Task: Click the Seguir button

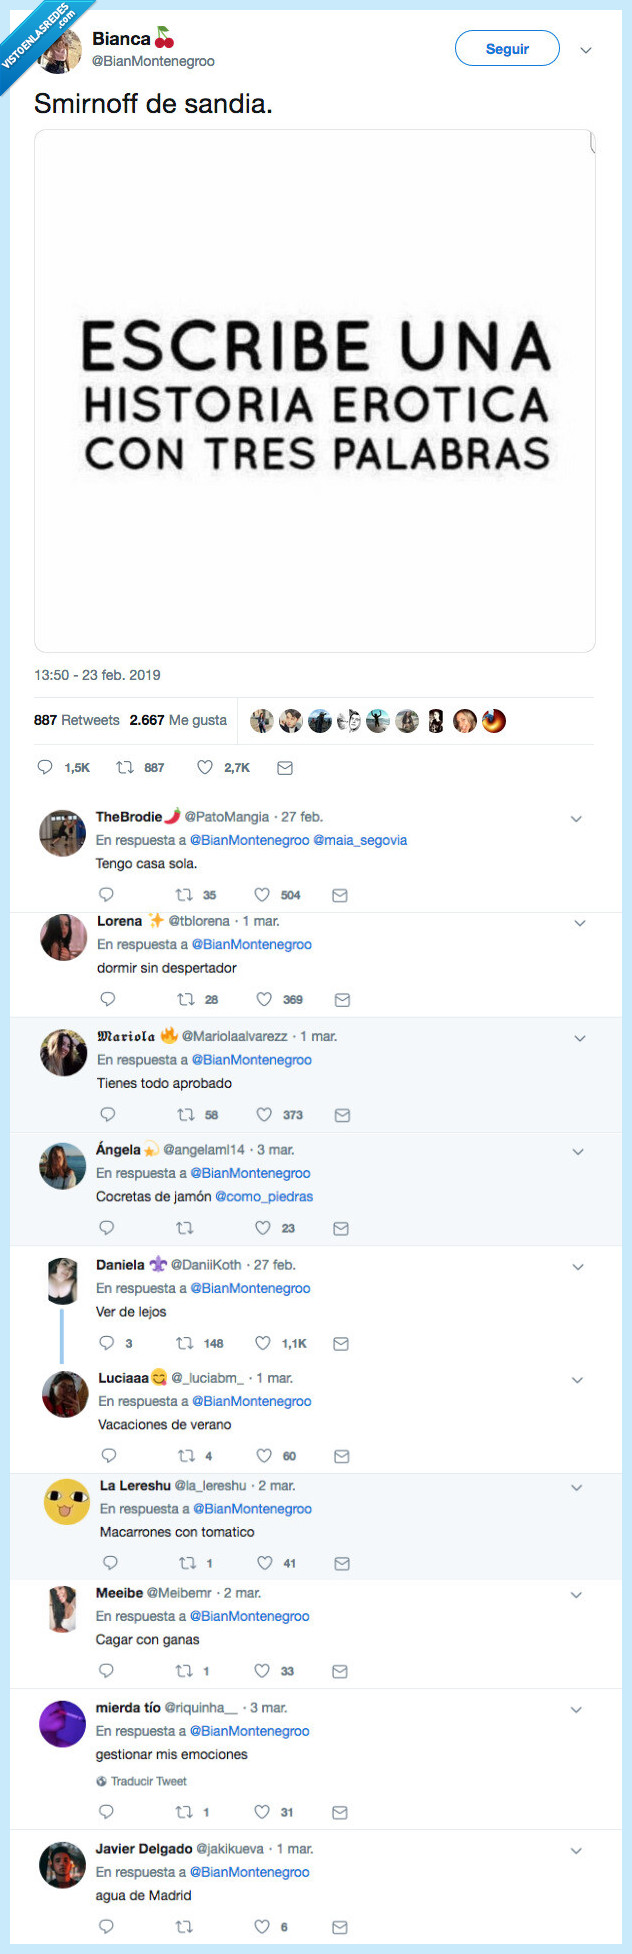Action: 507,48
